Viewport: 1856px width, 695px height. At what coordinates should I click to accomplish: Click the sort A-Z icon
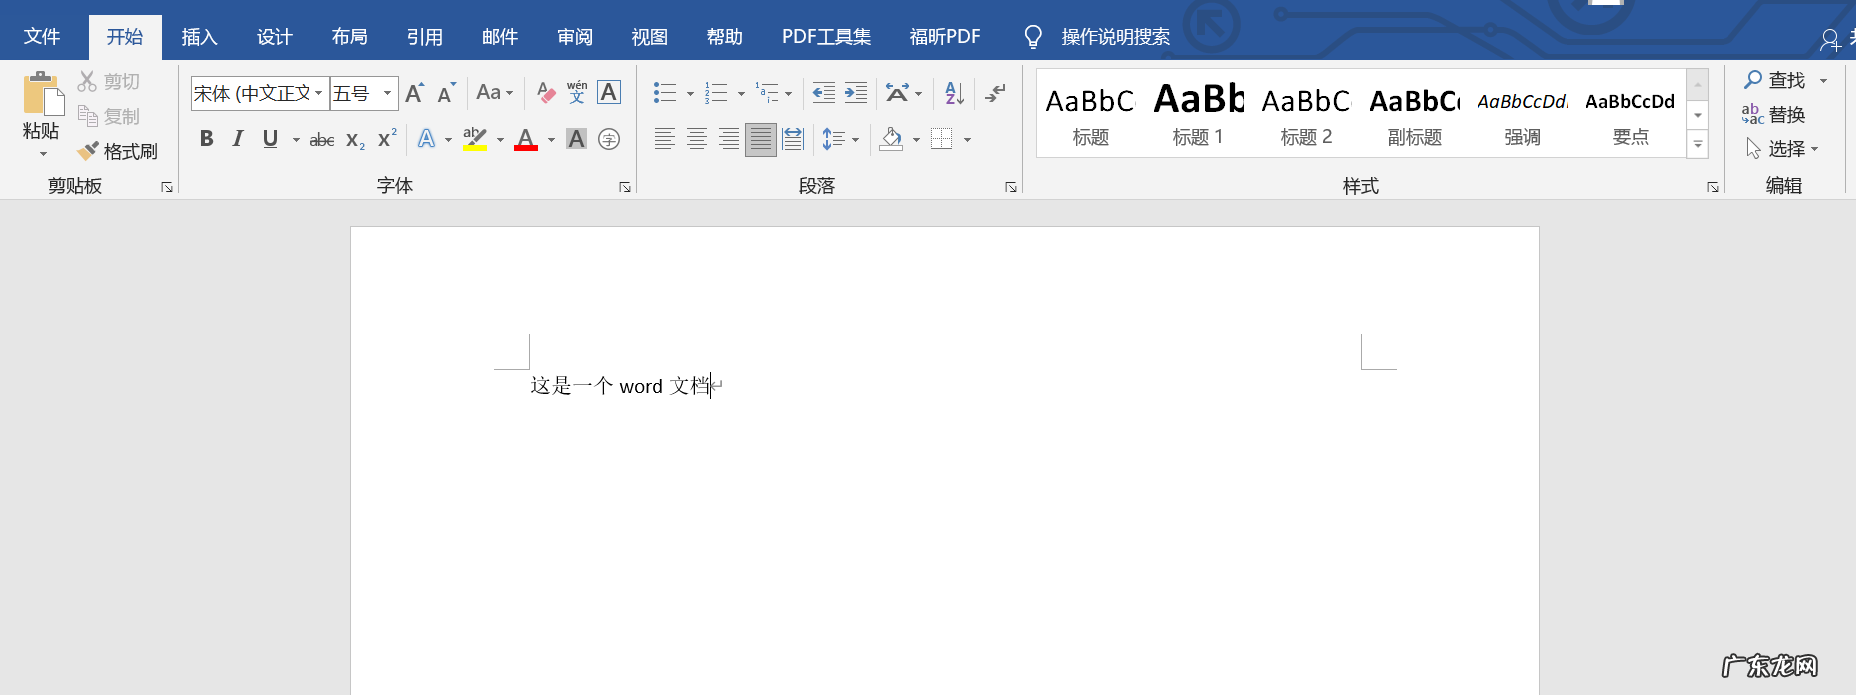point(954,93)
